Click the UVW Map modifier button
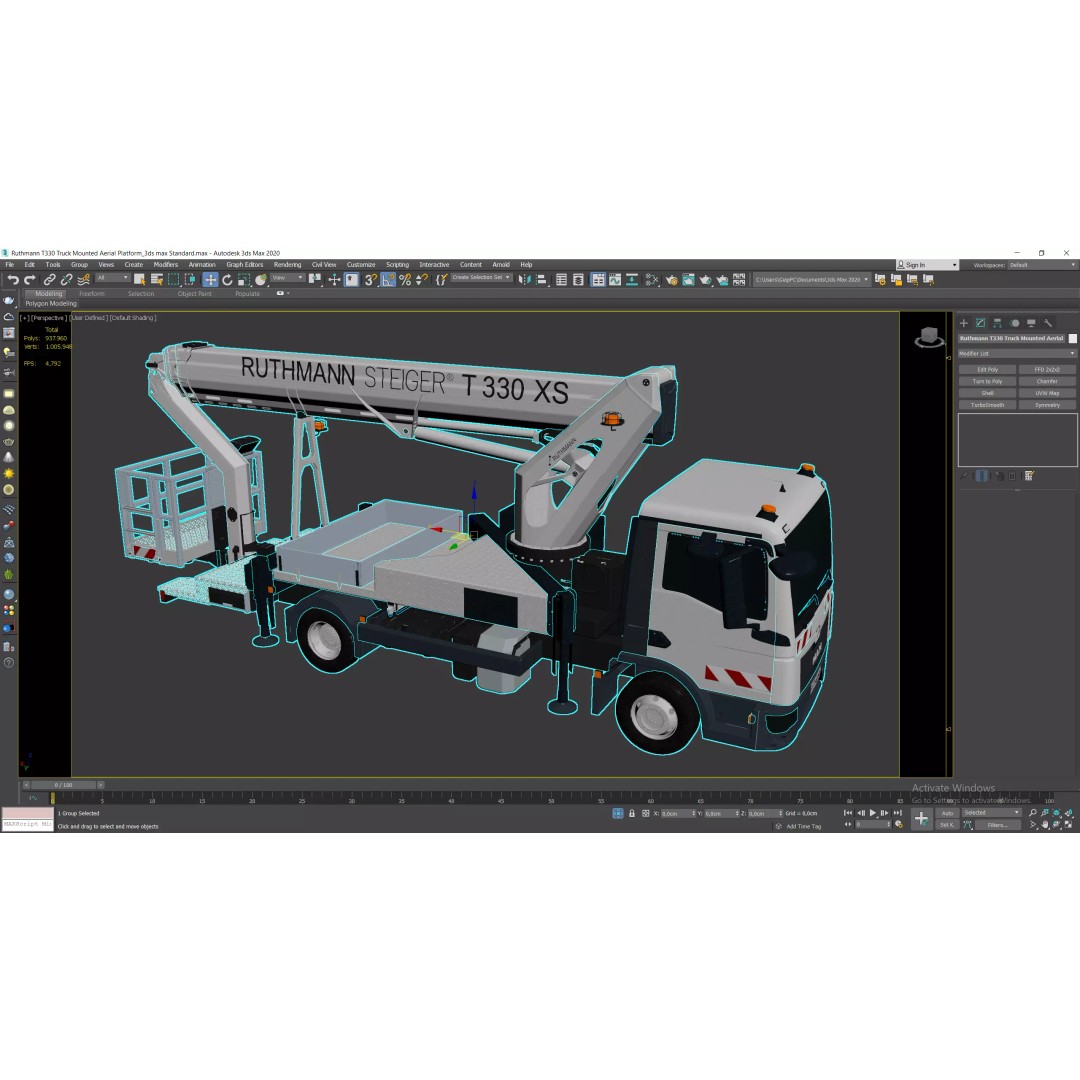The width and height of the screenshot is (1080, 1080). pyautogui.click(x=1047, y=393)
